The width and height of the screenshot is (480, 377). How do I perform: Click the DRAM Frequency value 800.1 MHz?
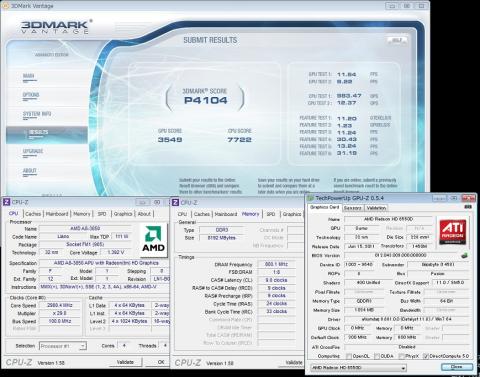276,264
